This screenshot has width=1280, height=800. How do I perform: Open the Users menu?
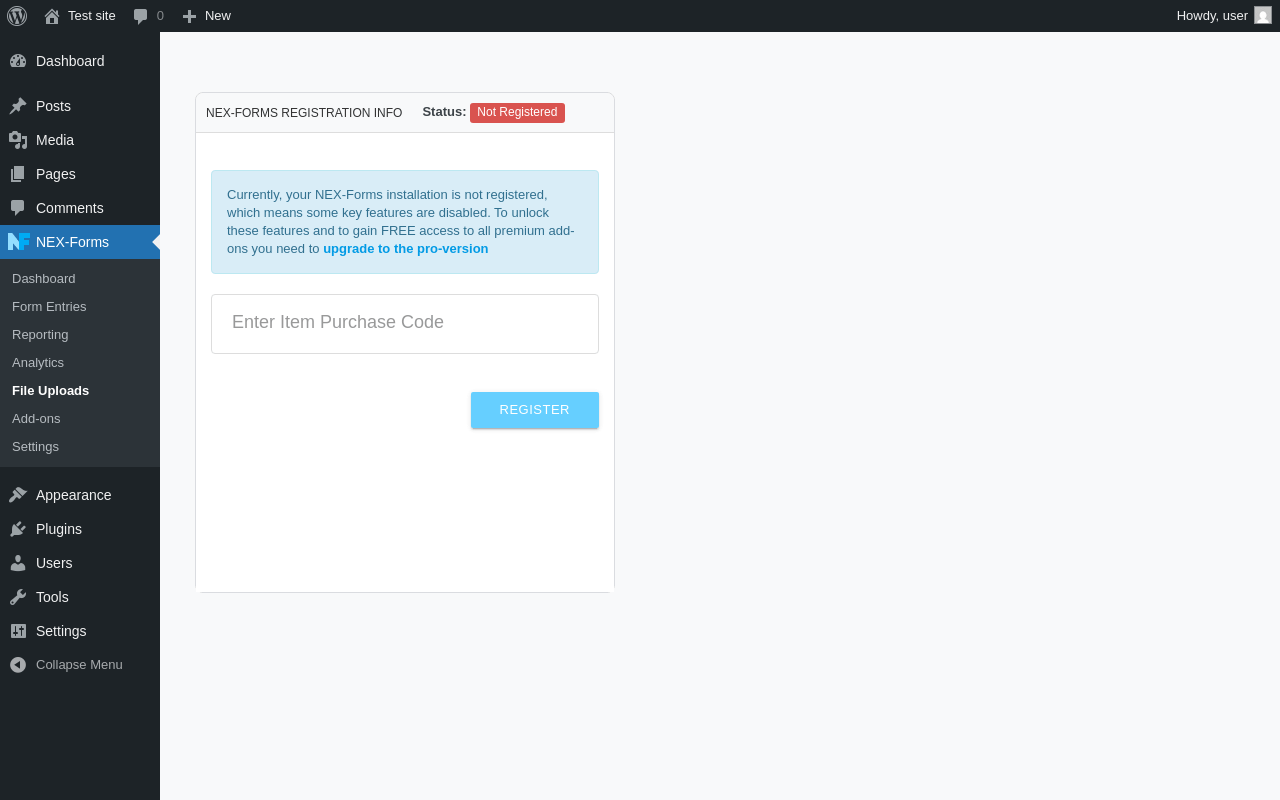point(80,563)
